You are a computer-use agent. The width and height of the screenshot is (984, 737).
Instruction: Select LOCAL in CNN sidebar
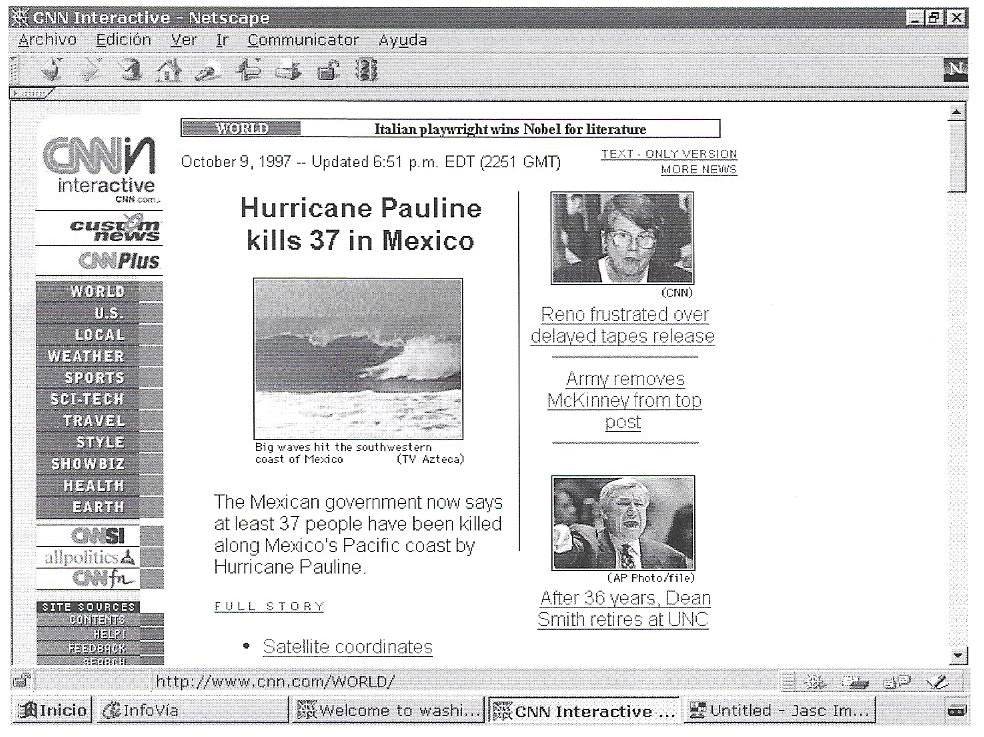(99, 335)
